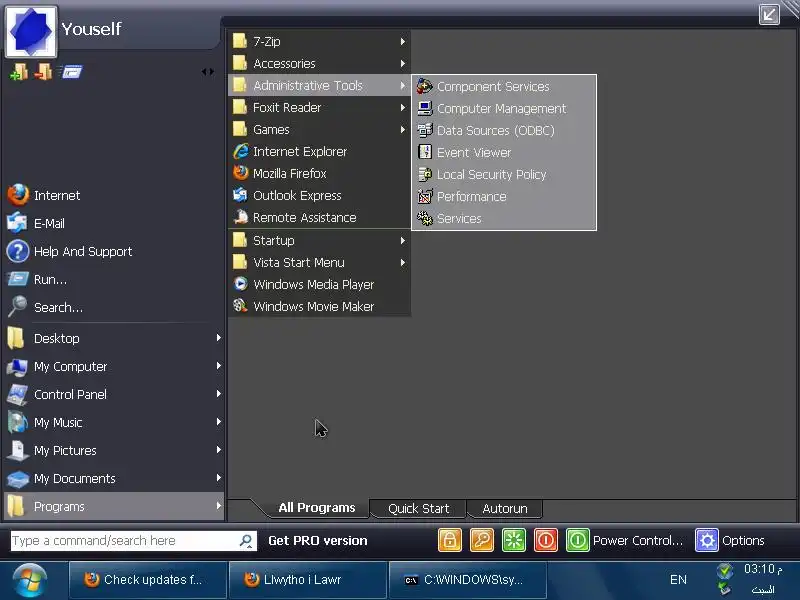Expand the My Documents submenu
Screen dimensions: 800x600
tap(114, 479)
